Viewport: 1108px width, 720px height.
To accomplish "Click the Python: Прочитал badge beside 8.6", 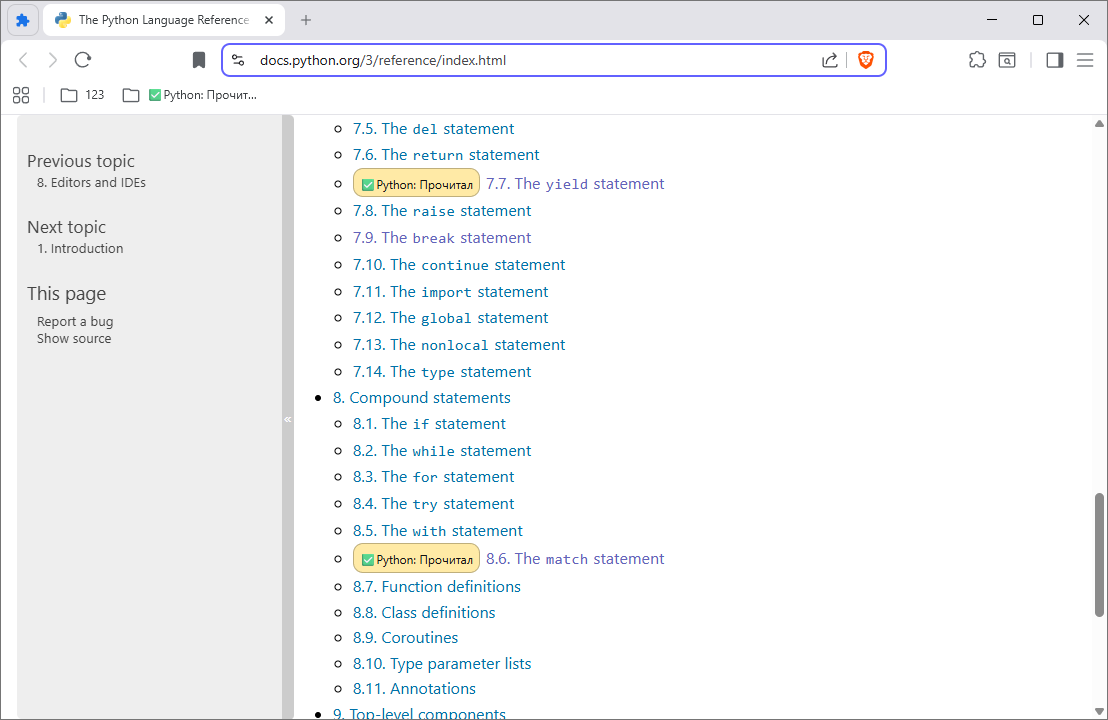I will (416, 559).
